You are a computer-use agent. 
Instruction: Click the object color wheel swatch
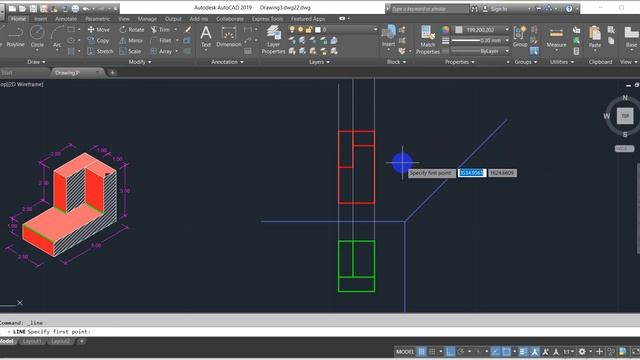click(x=445, y=29)
